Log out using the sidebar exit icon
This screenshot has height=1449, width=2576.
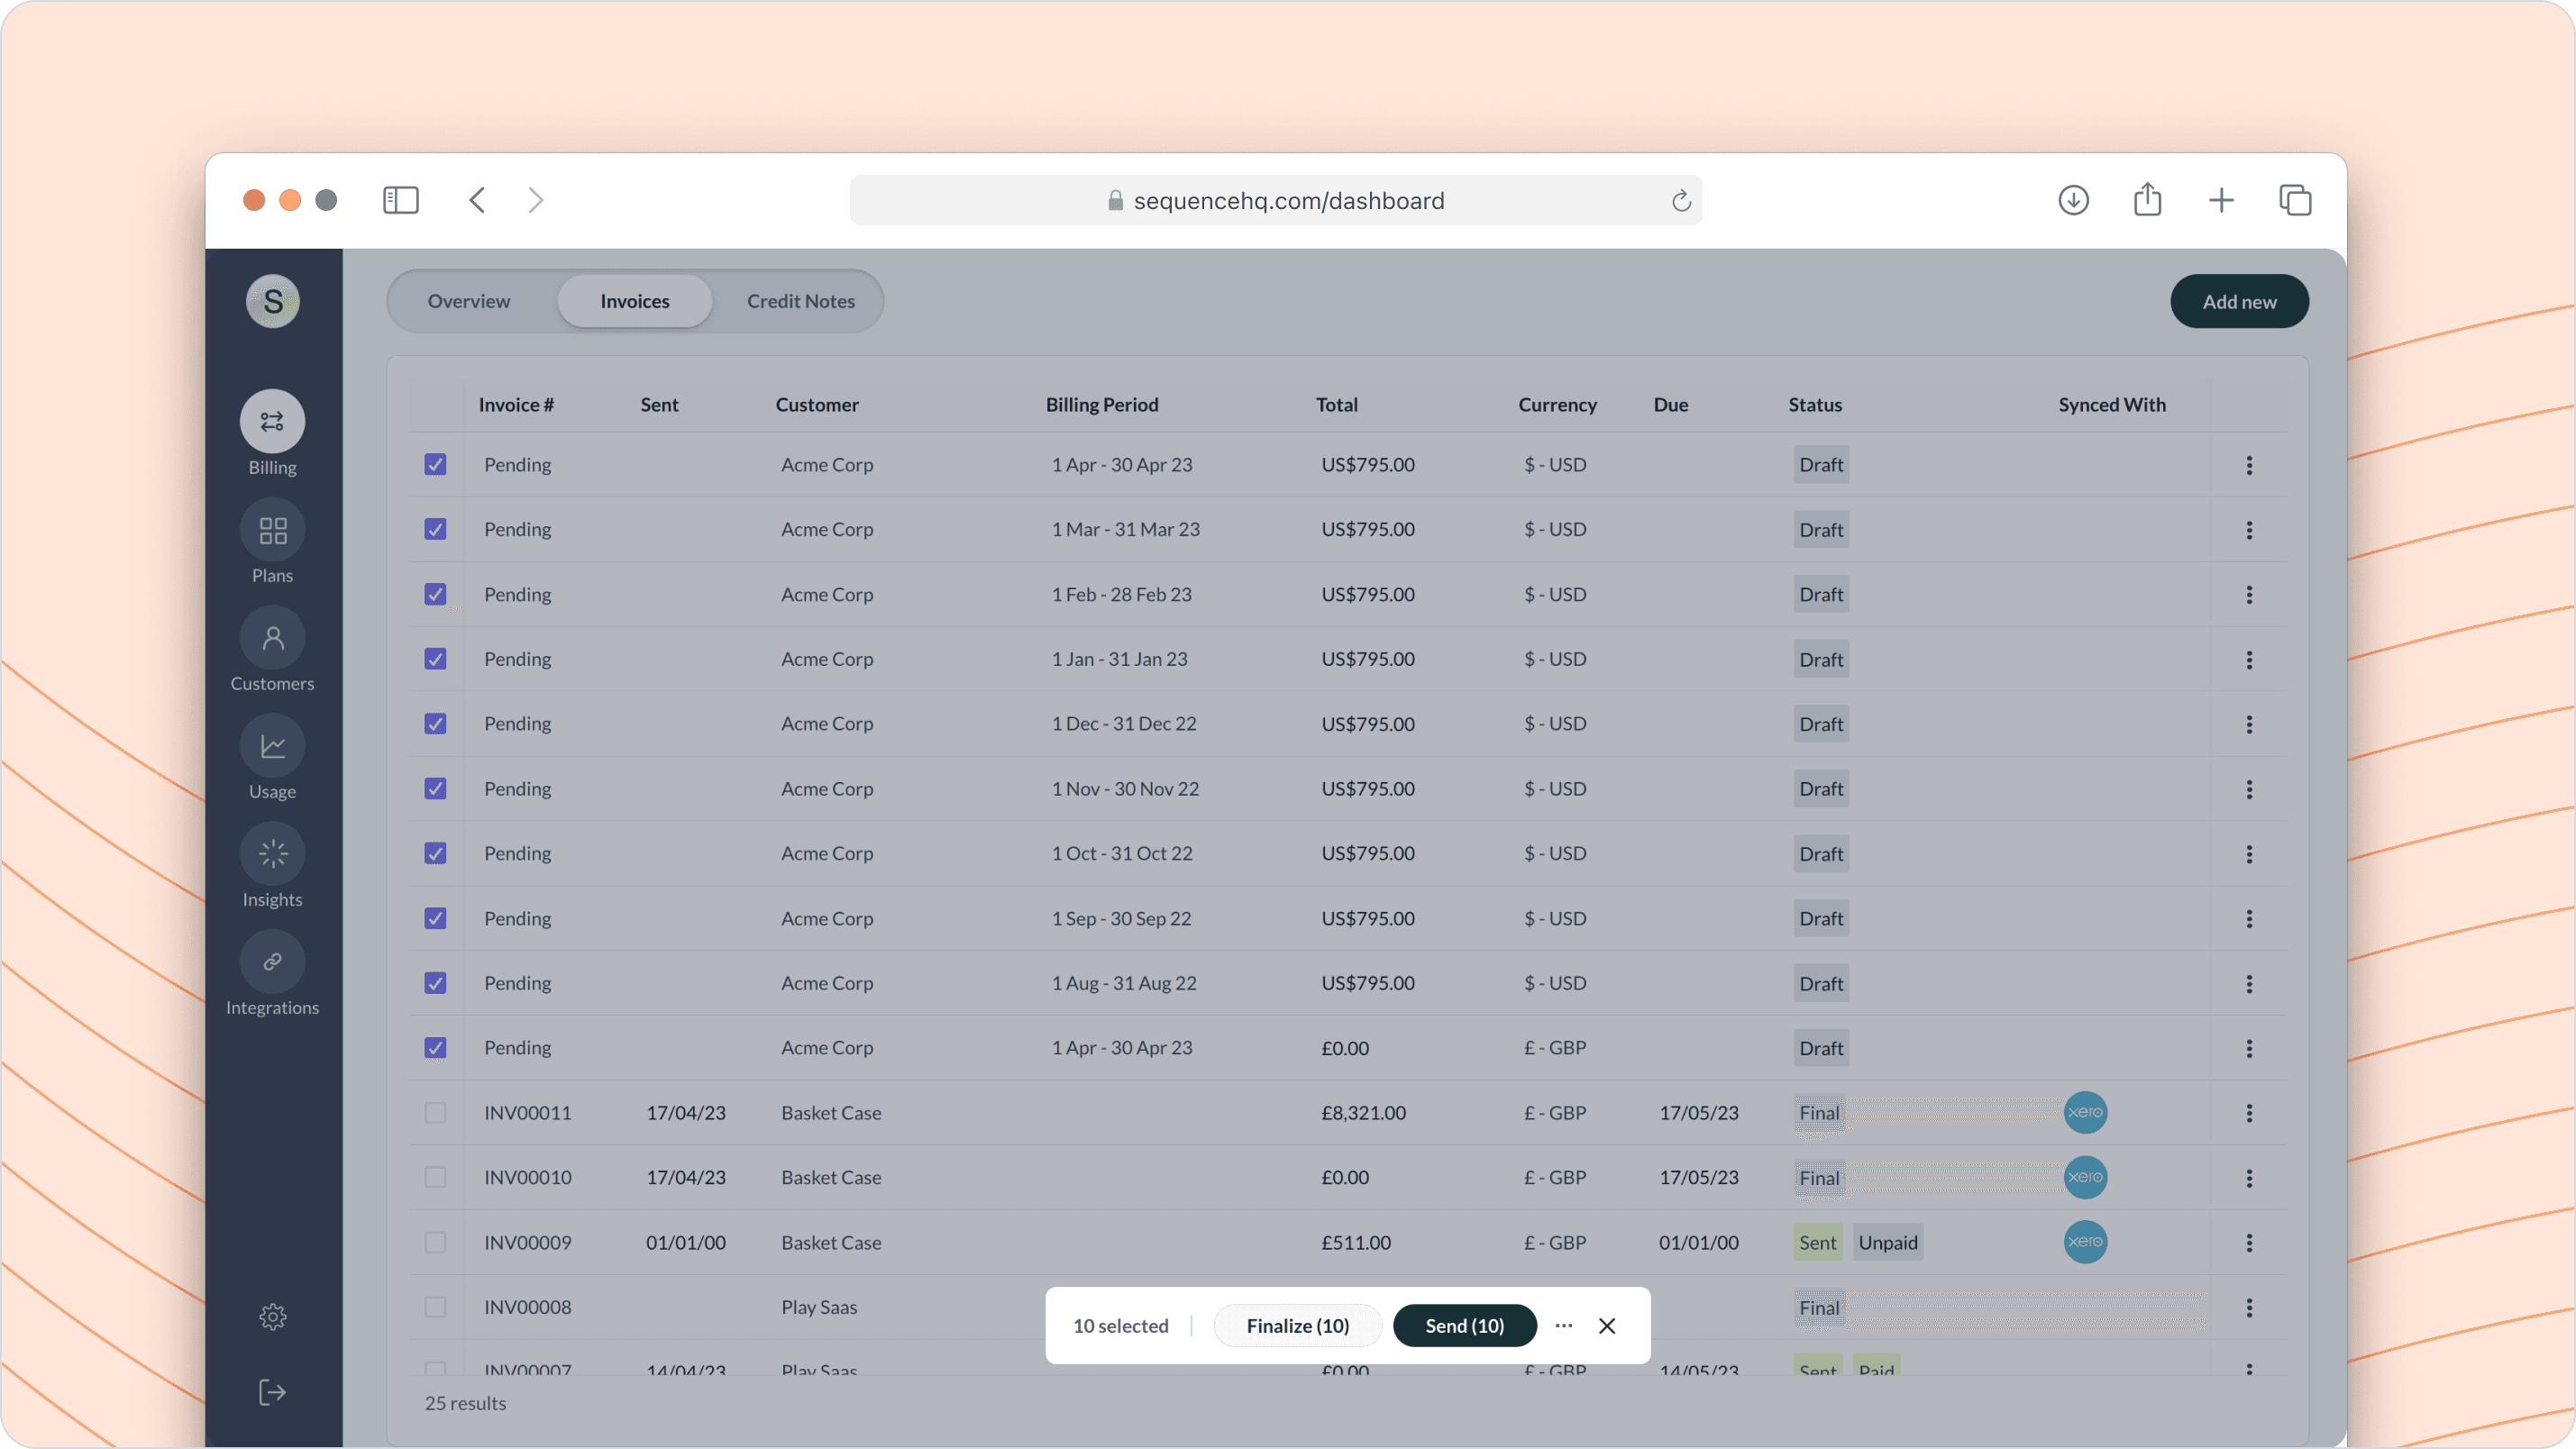click(x=272, y=1391)
